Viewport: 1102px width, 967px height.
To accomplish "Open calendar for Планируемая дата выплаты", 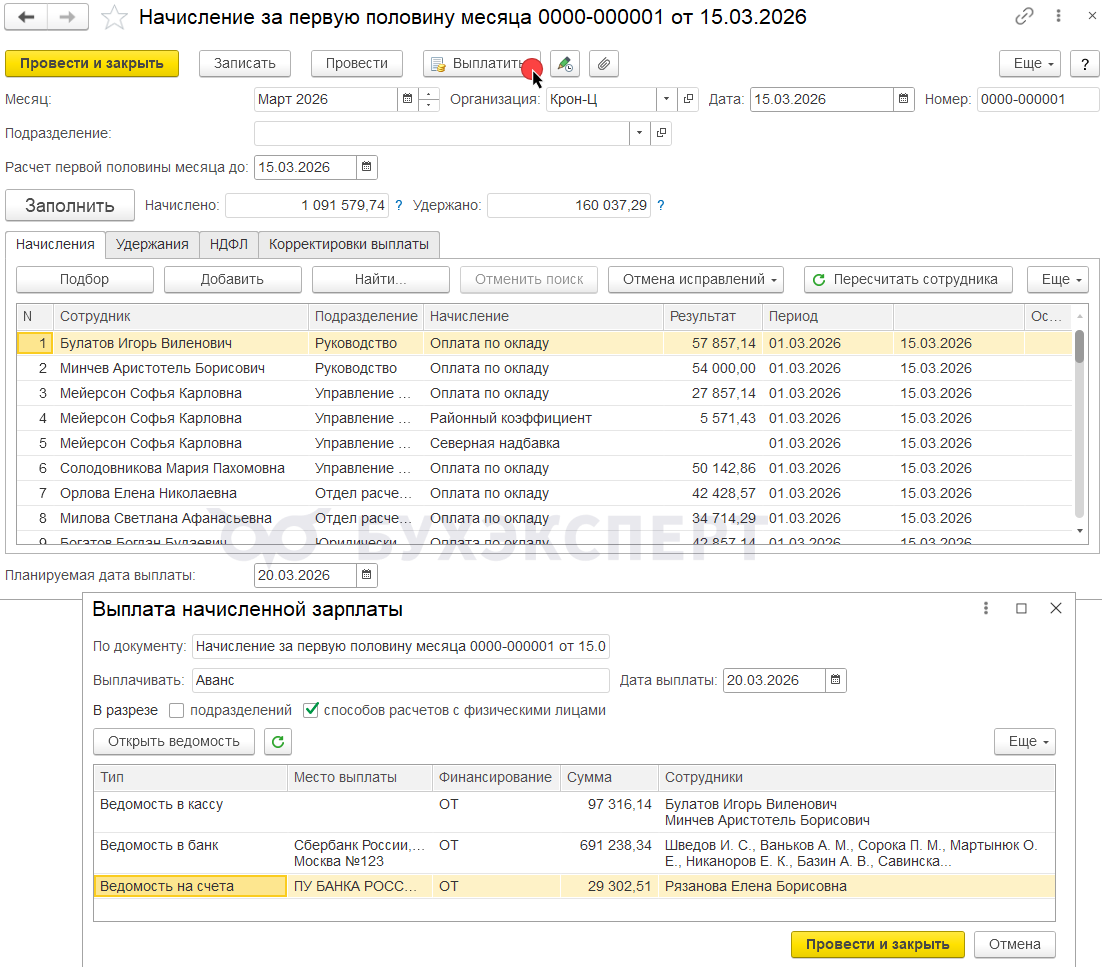I will click(x=367, y=575).
